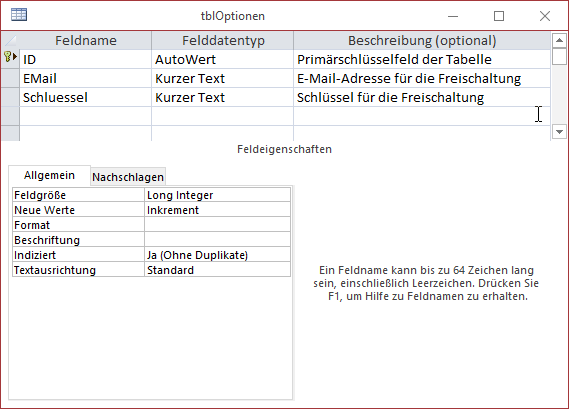Select the row selector for EMail field
The height and width of the screenshot is (409, 569).
click(x=10, y=78)
